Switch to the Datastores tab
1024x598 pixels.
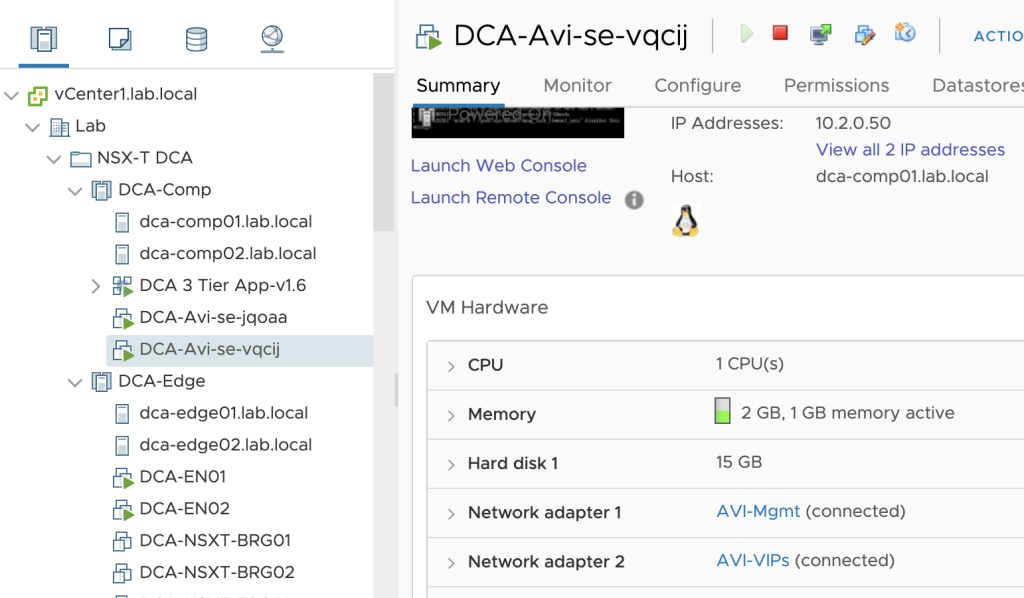[978, 86]
